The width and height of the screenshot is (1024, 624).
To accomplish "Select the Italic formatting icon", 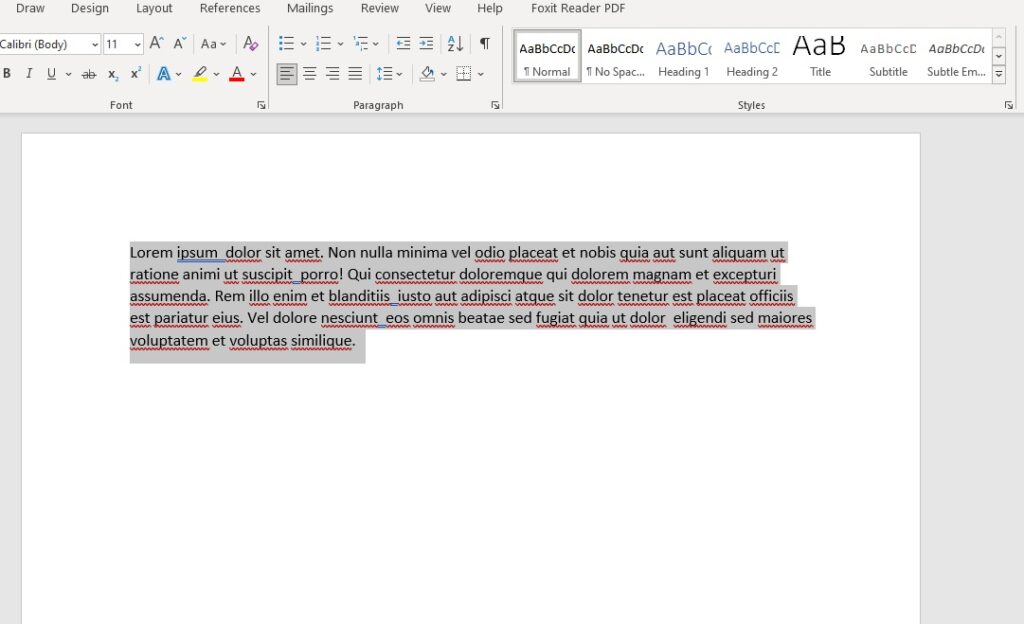I will coord(30,73).
